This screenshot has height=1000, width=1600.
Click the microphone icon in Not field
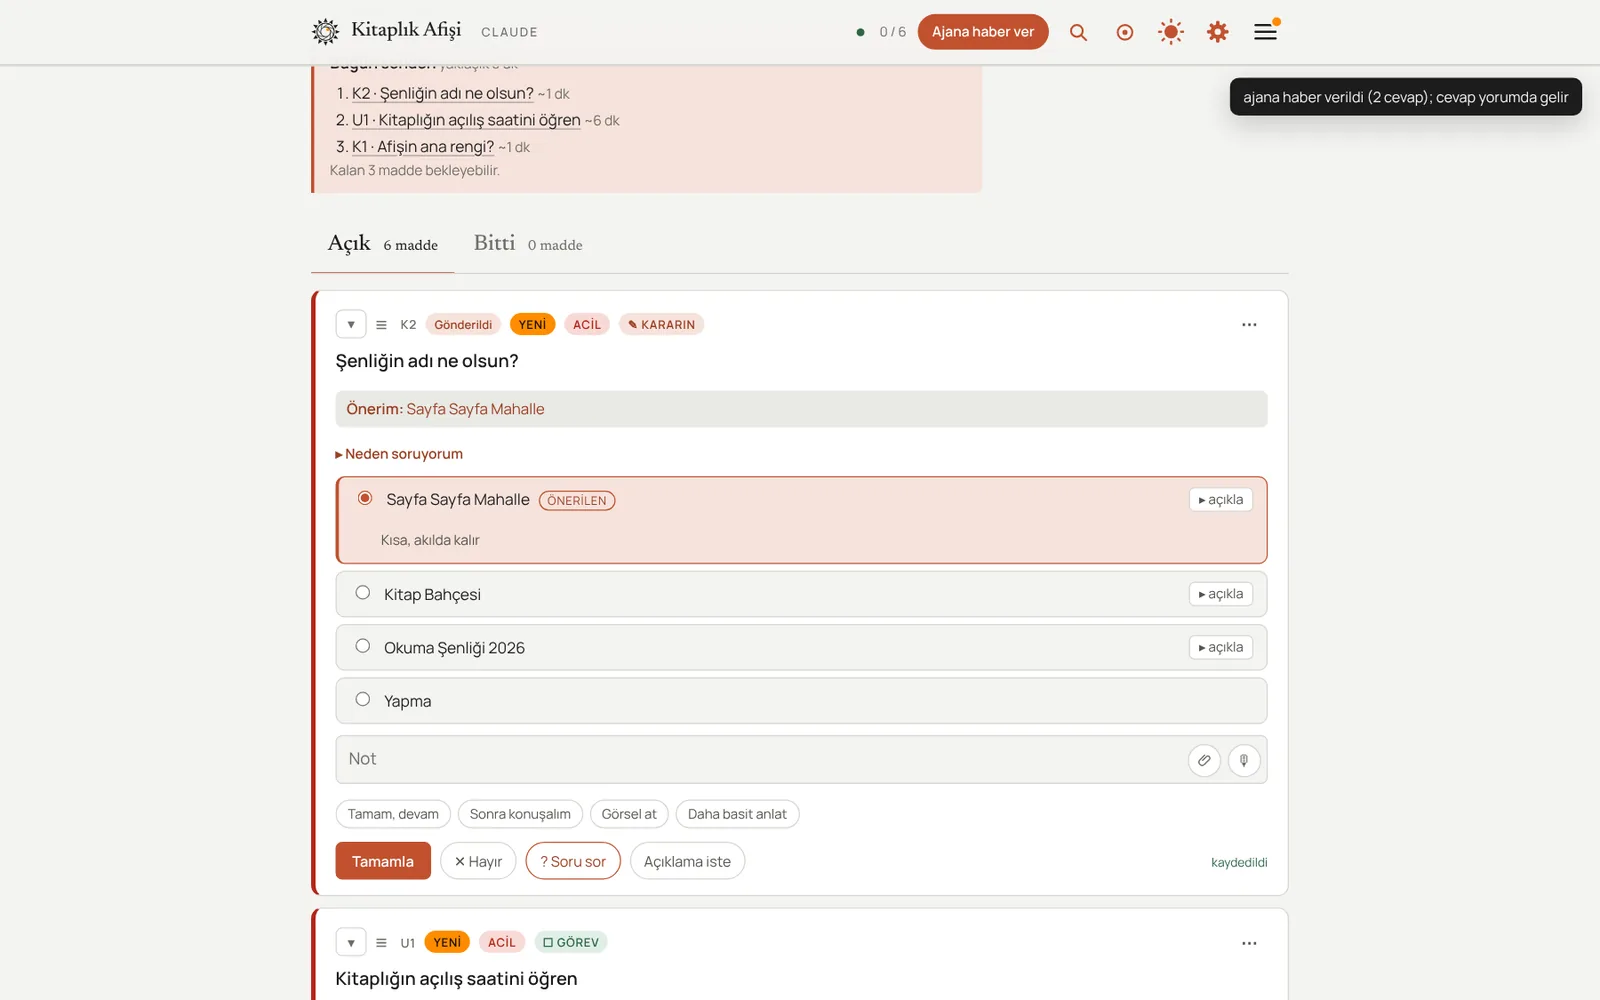pos(1244,760)
